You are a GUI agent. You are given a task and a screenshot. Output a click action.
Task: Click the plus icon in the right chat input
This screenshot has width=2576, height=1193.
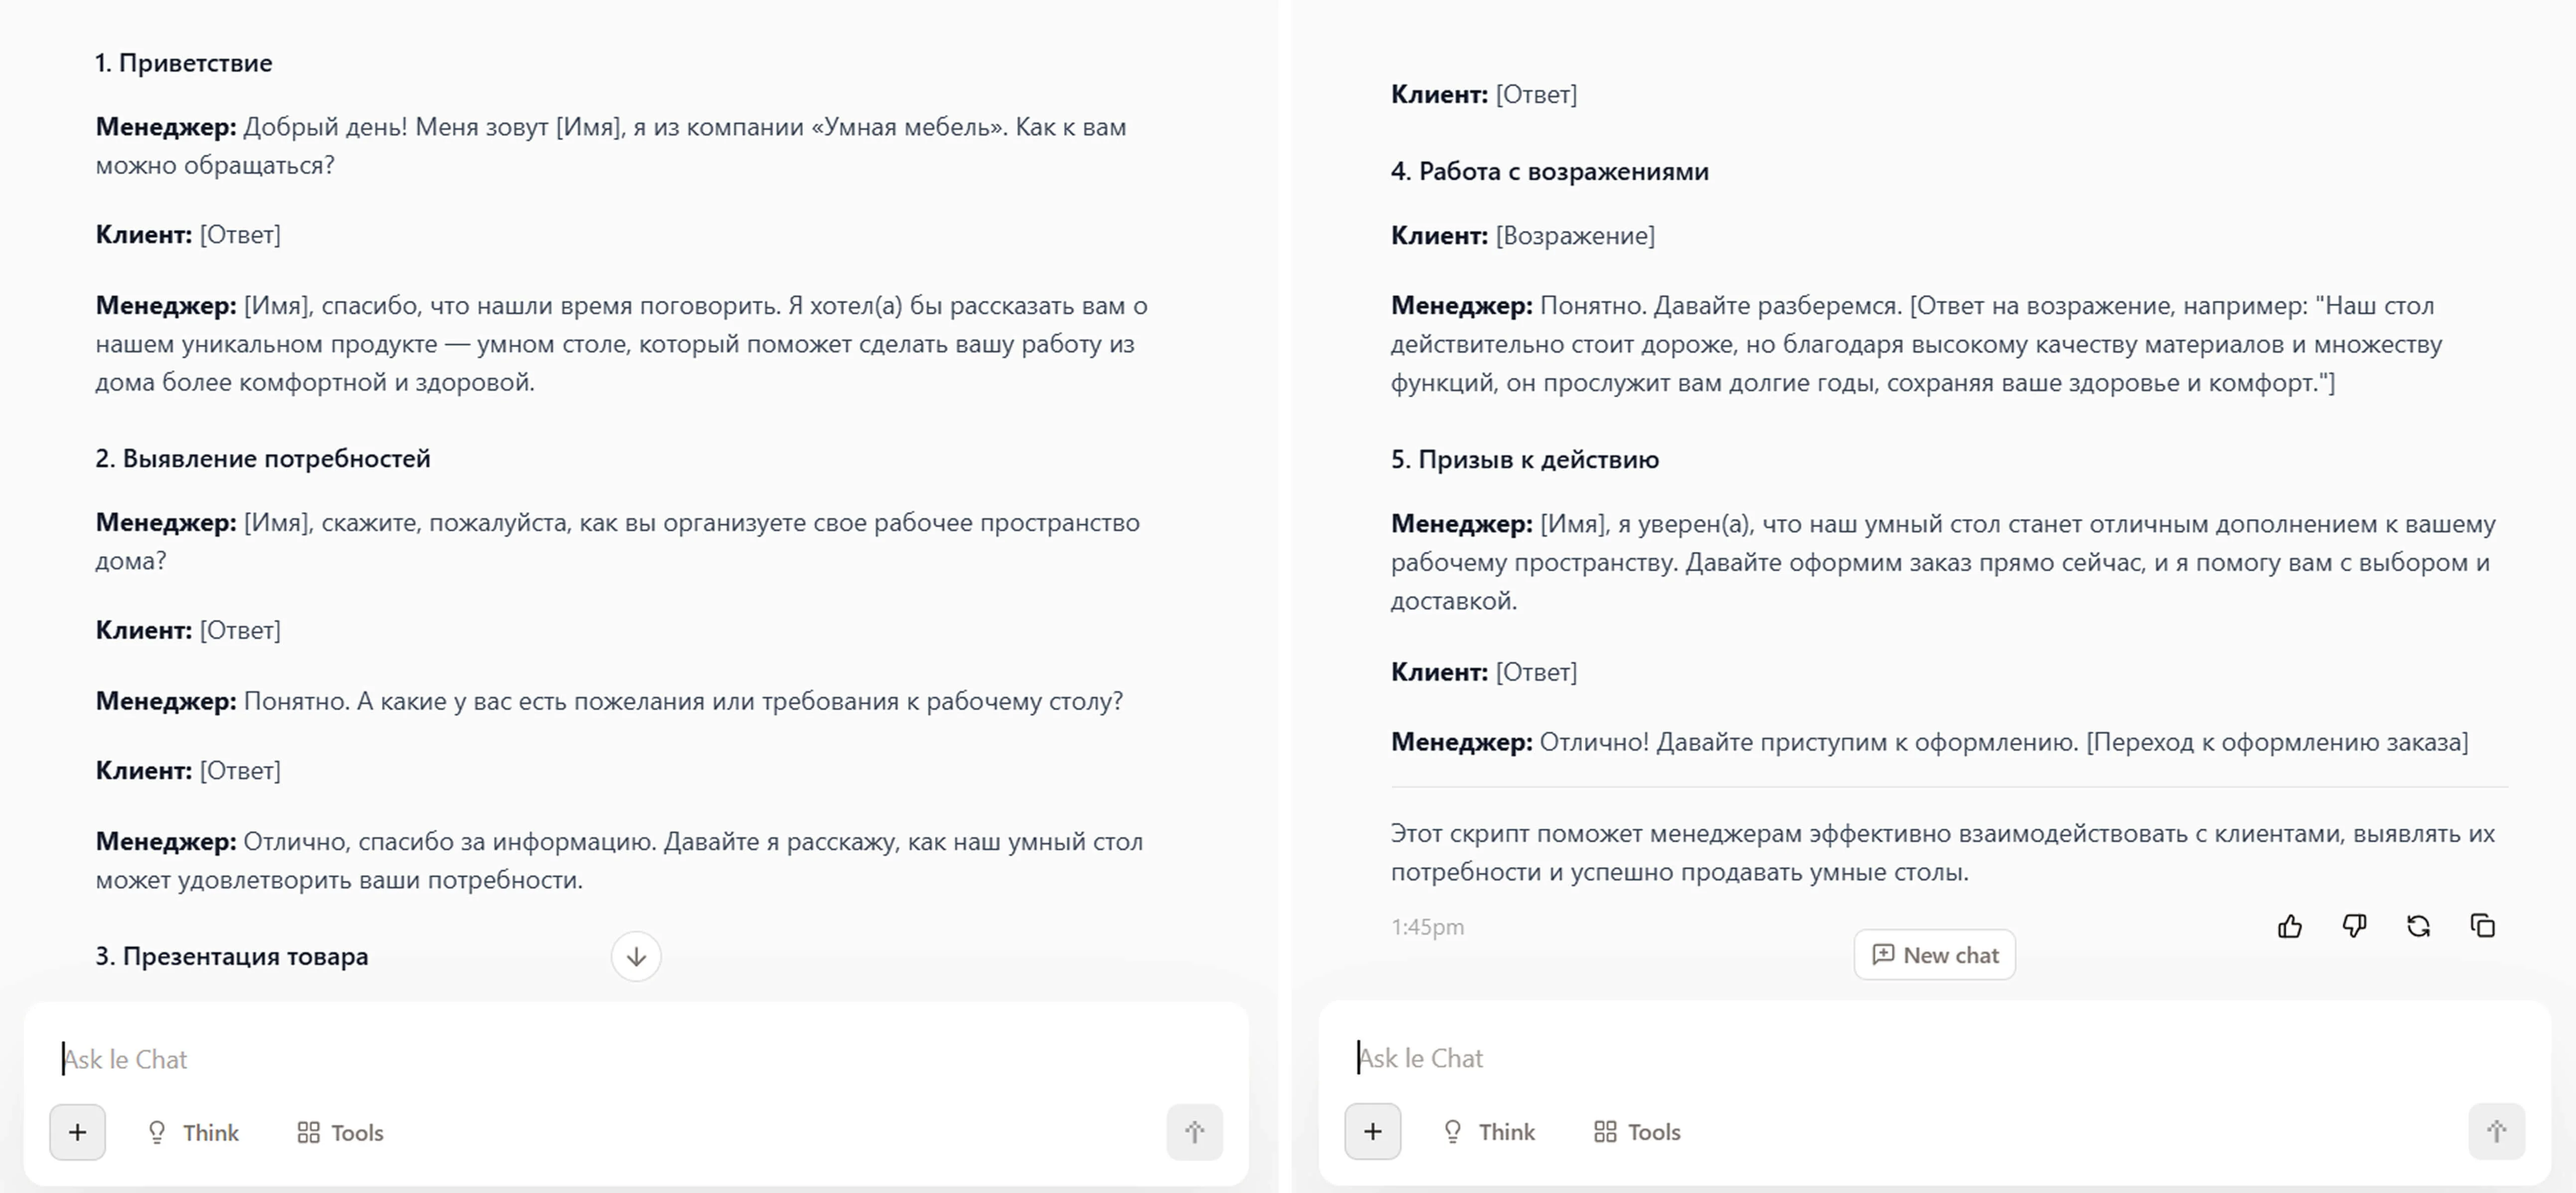(1372, 1131)
